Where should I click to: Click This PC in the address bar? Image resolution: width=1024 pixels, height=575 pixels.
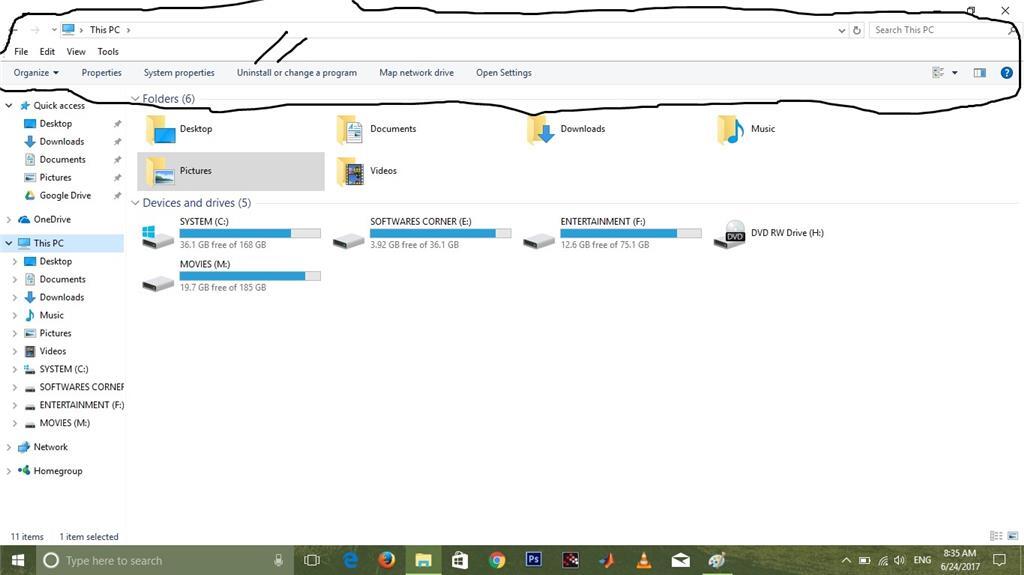pos(104,30)
